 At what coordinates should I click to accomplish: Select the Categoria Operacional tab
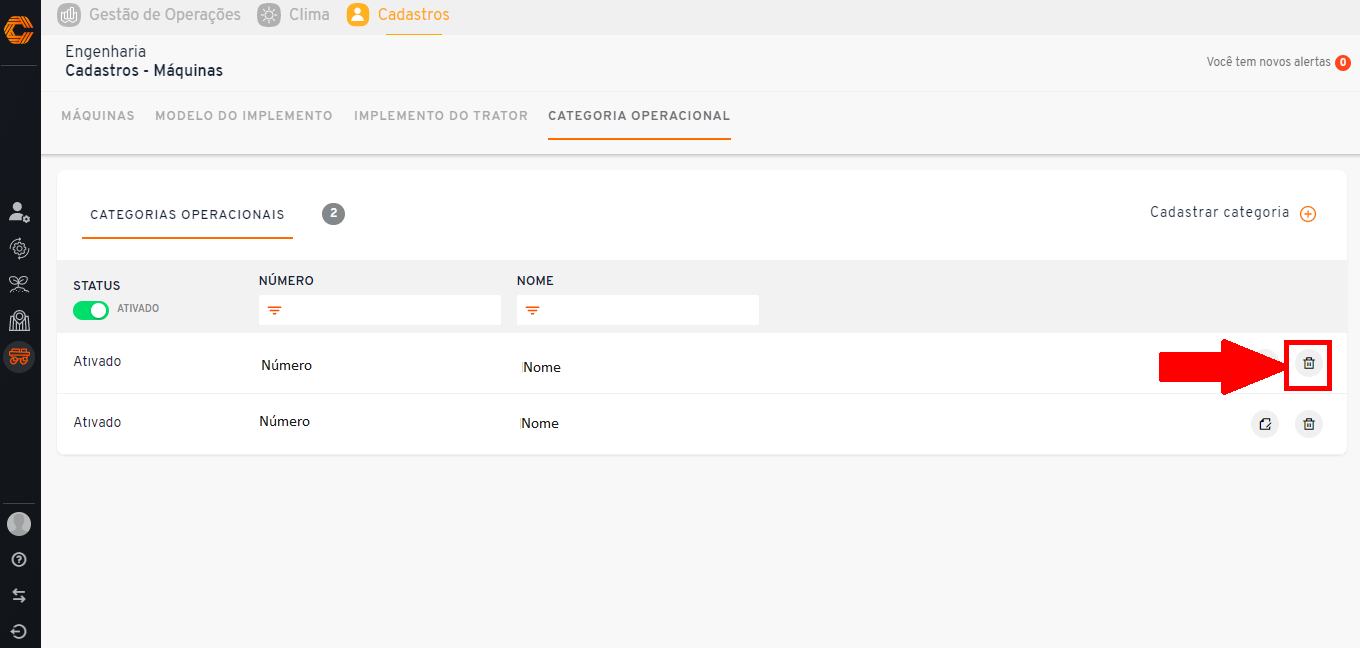[639, 116]
